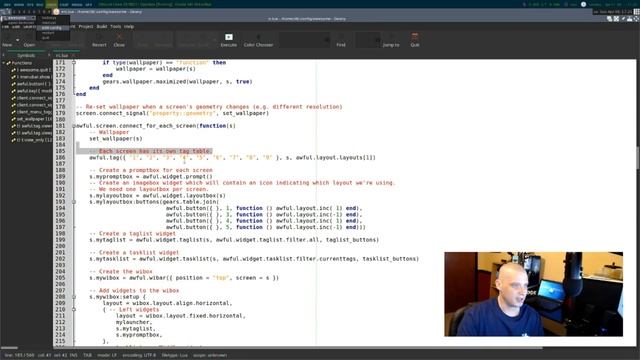
Task: Switch to the www workspace in top bar
Action: 19,4
